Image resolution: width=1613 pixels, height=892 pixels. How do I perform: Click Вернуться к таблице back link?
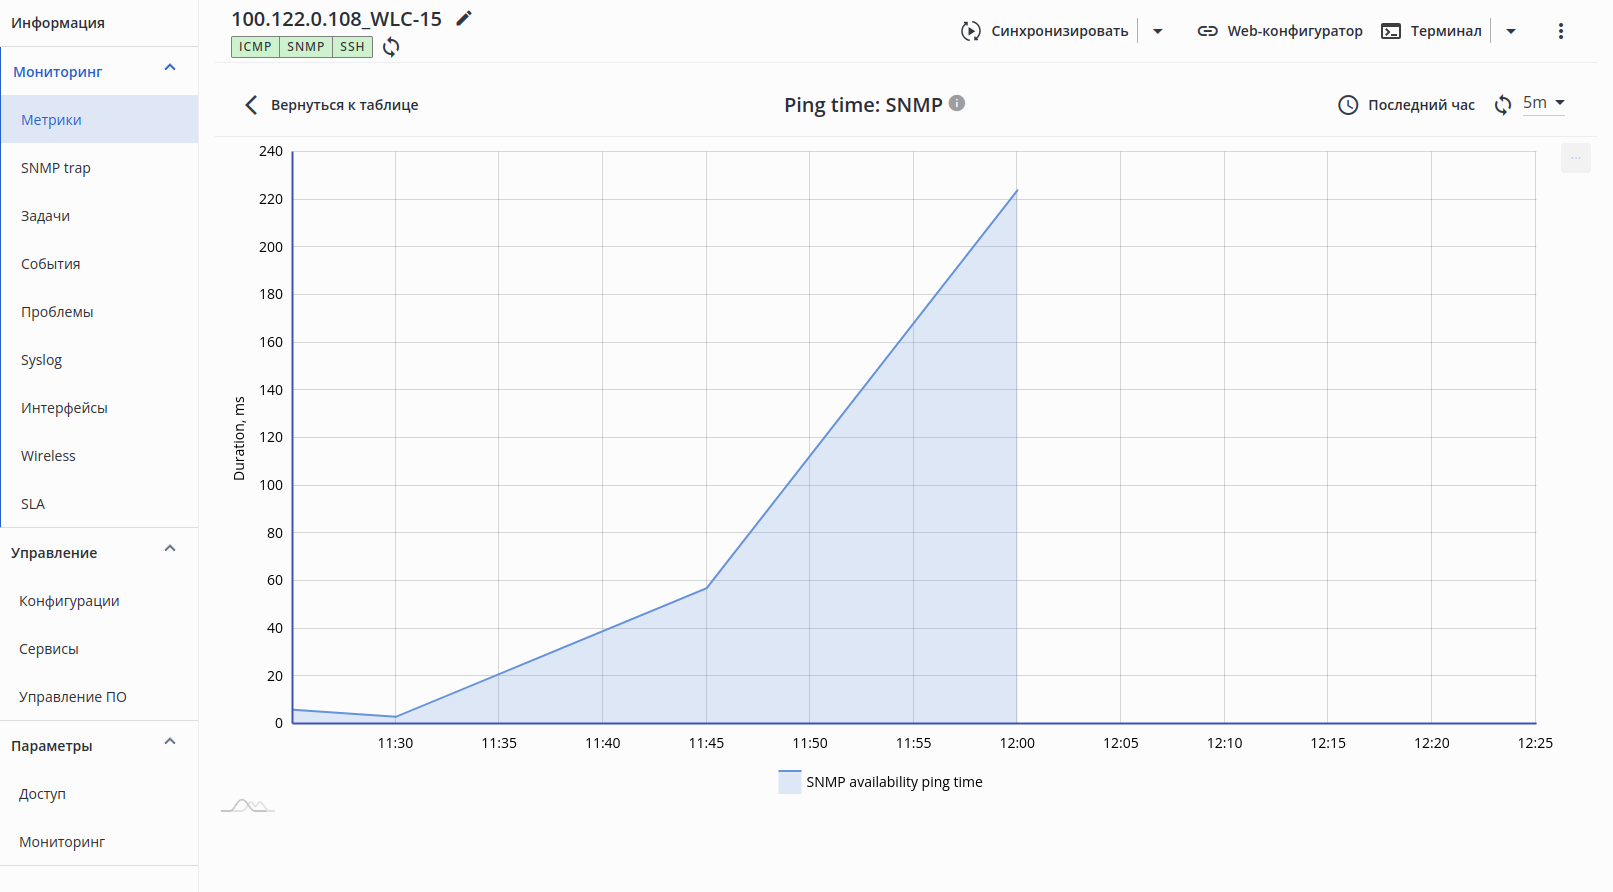[x=332, y=105]
